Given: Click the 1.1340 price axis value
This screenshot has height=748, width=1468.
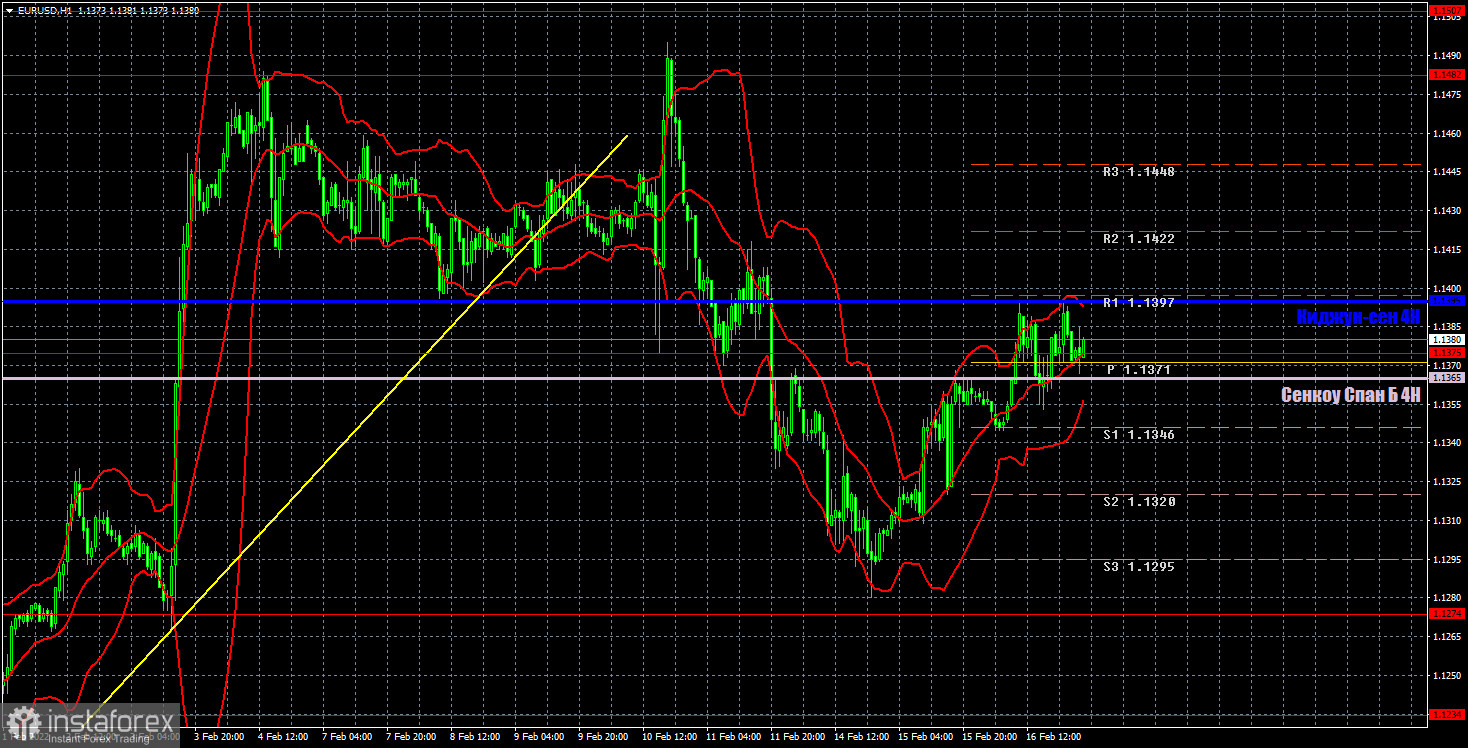Looking at the screenshot, I should pos(1446,443).
